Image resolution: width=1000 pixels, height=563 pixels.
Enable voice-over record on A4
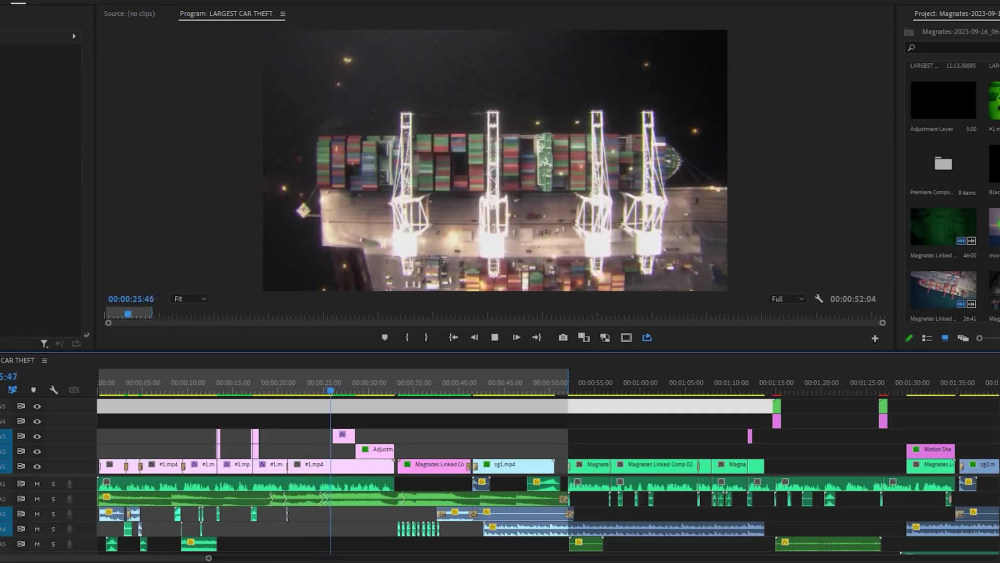click(x=70, y=529)
